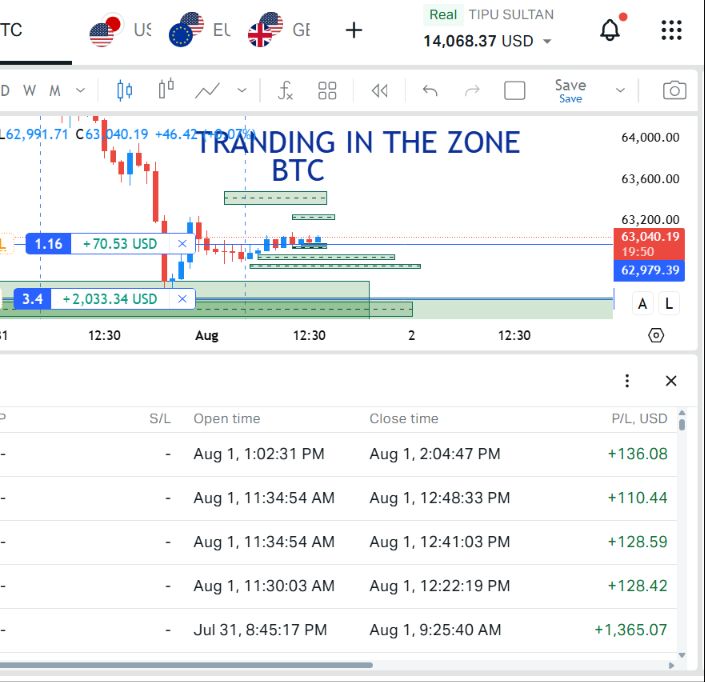The width and height of the screenshot is (705, 682).
Task: Click Jul 31, 8:45:17 PM open time
Action: point(260,630)
